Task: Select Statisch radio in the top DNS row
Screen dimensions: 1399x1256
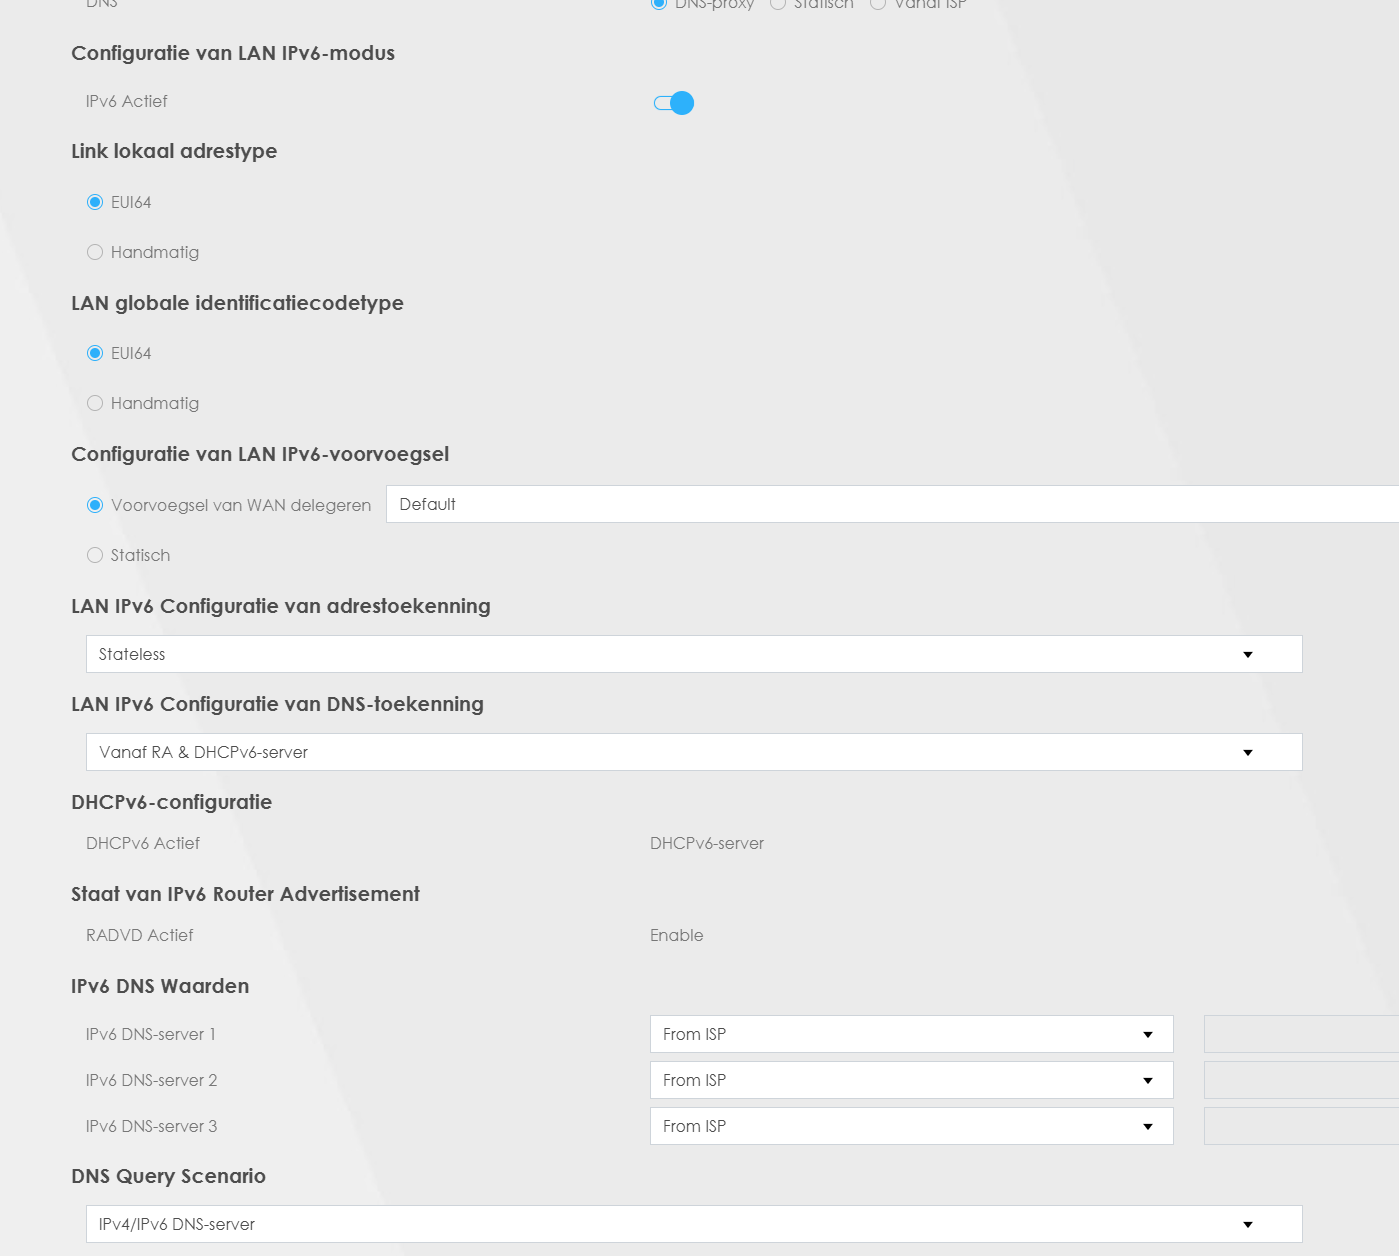Action: [x=778, y=4]
